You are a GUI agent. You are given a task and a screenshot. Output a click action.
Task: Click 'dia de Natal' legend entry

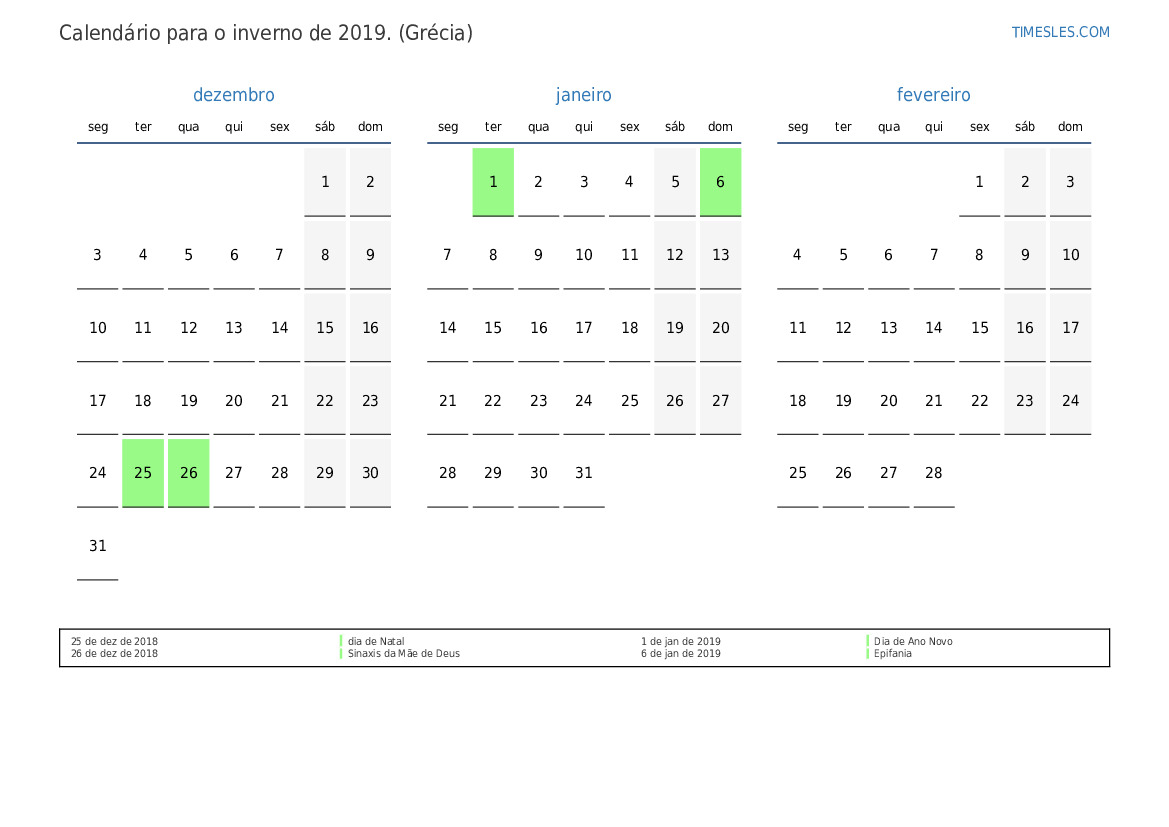[376, 642]
